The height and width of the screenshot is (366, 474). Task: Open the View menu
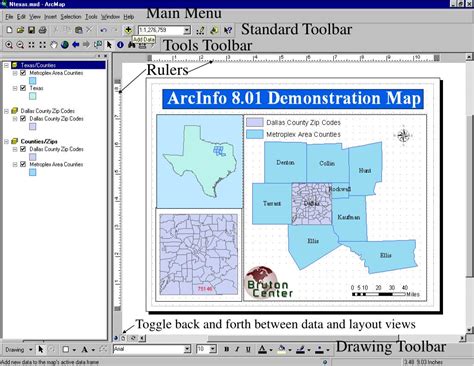[35, 17]
